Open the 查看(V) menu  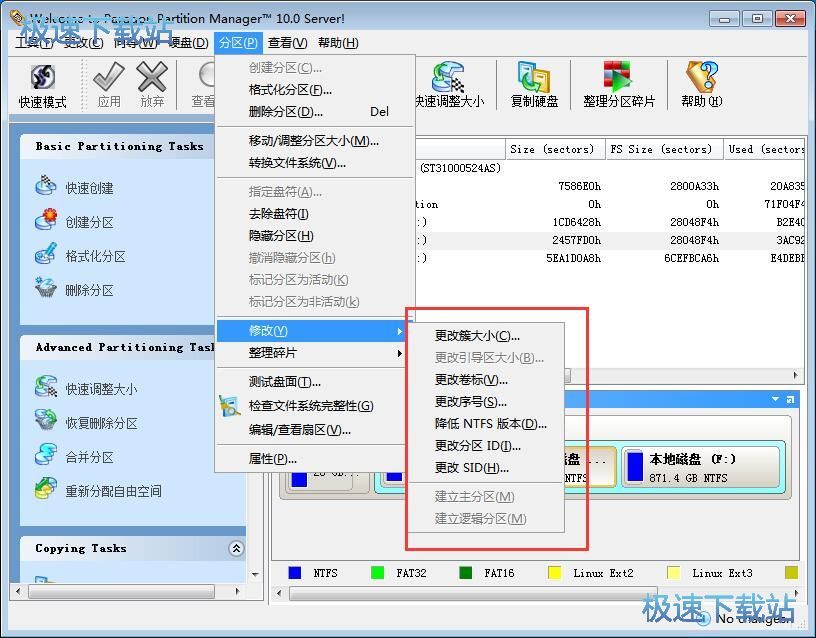[x=287, y=43]
